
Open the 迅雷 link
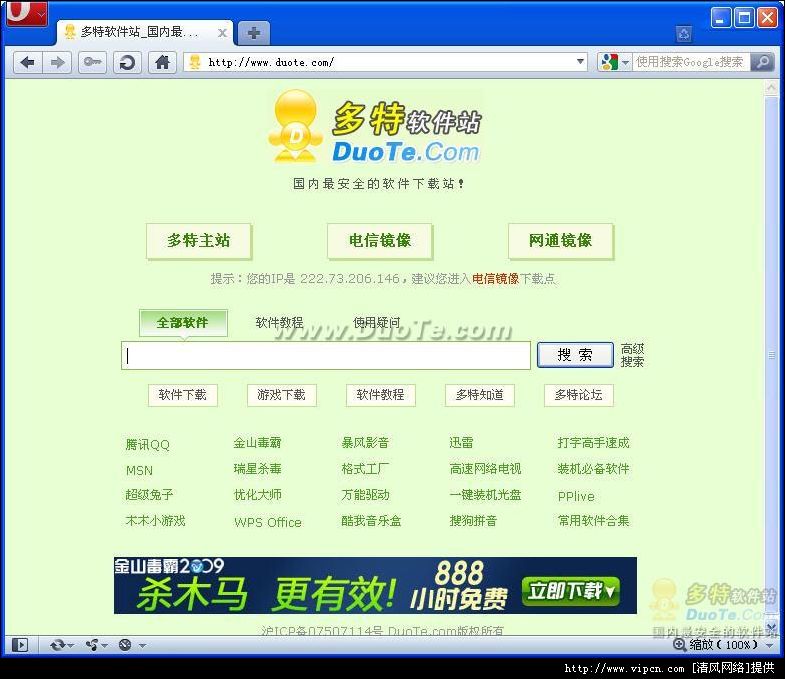coord(461,443)
